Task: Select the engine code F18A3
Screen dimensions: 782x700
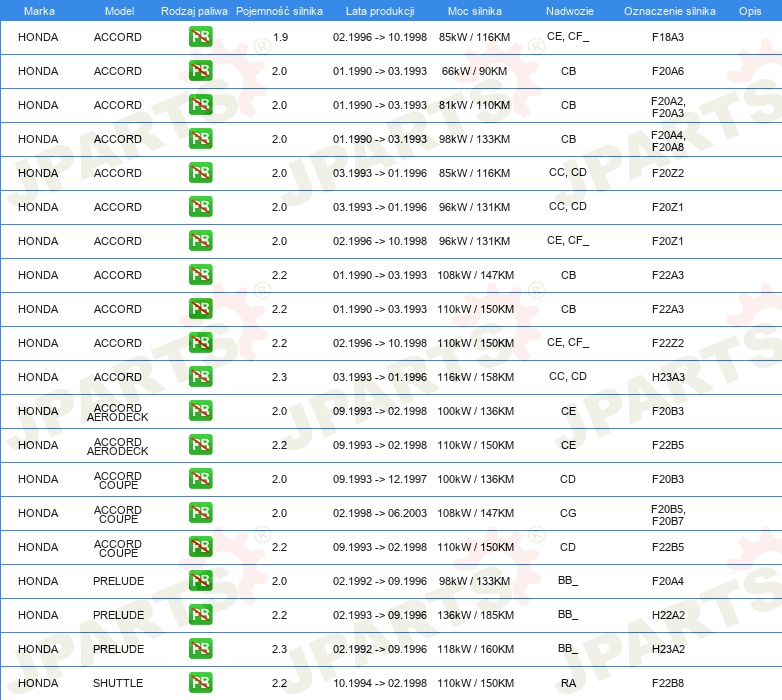Action: pyautogui.click(x=668, y=37)
